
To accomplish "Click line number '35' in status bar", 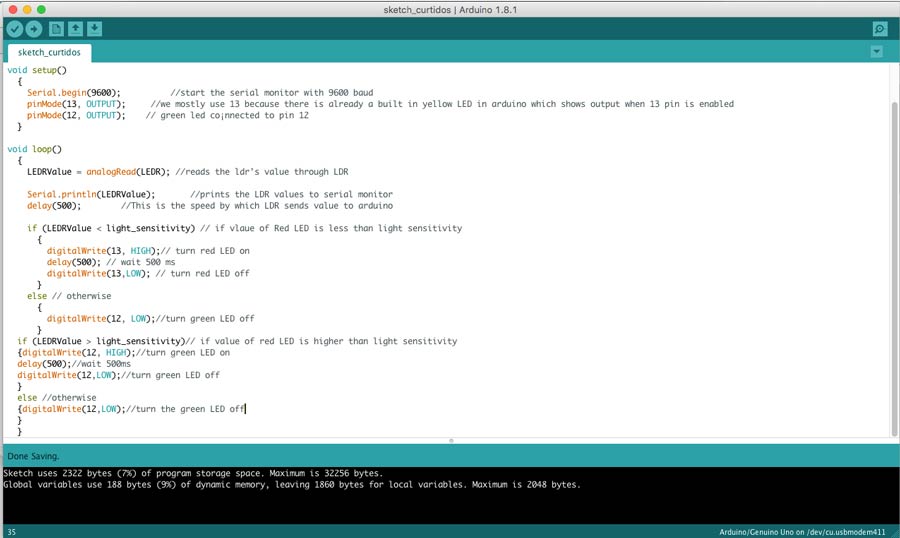I will coord(11,532).
